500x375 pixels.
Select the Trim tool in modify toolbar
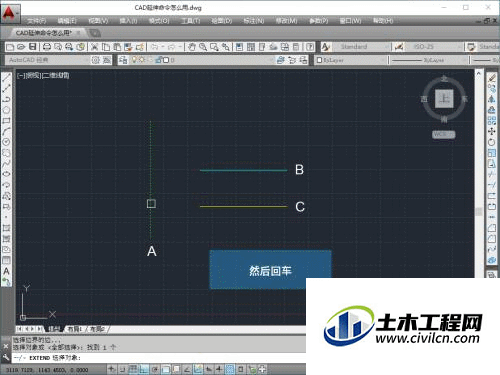click(x=492, y=174)
